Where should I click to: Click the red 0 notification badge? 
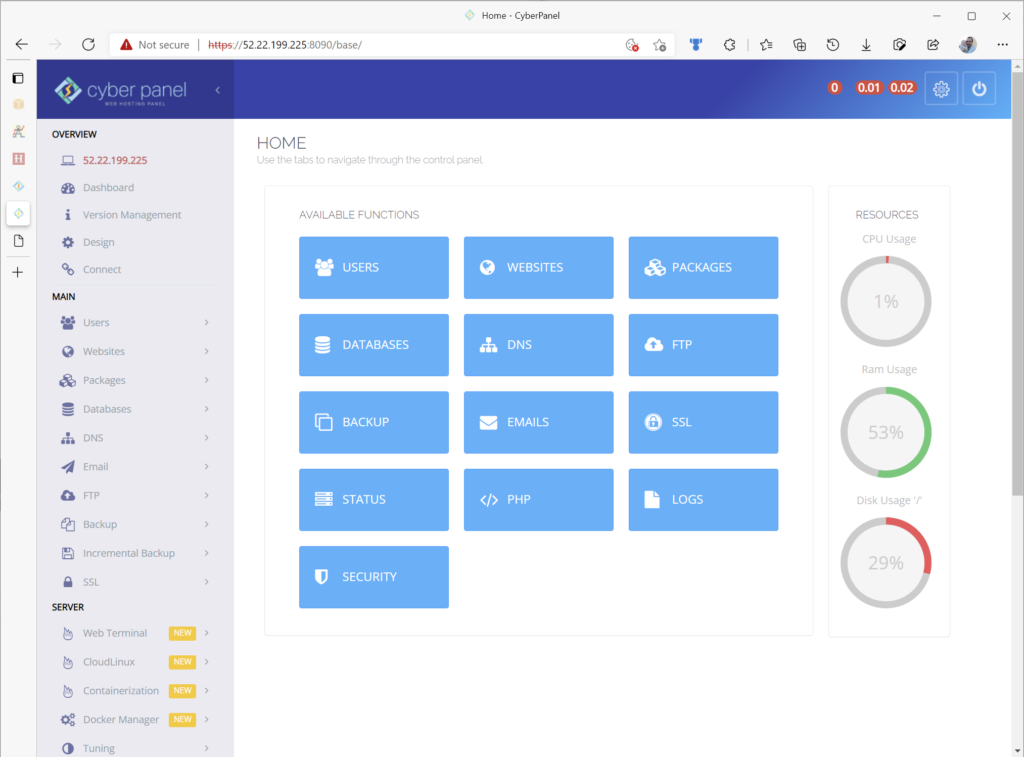(x=834, y=88)
